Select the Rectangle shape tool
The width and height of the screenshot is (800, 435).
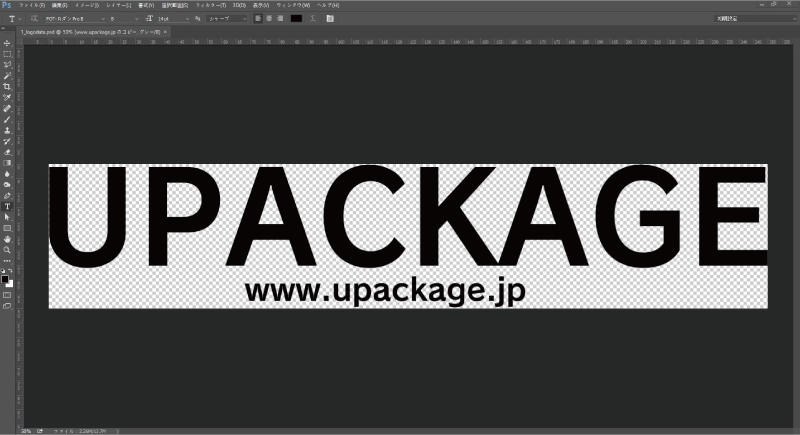(x=7, y=228)
